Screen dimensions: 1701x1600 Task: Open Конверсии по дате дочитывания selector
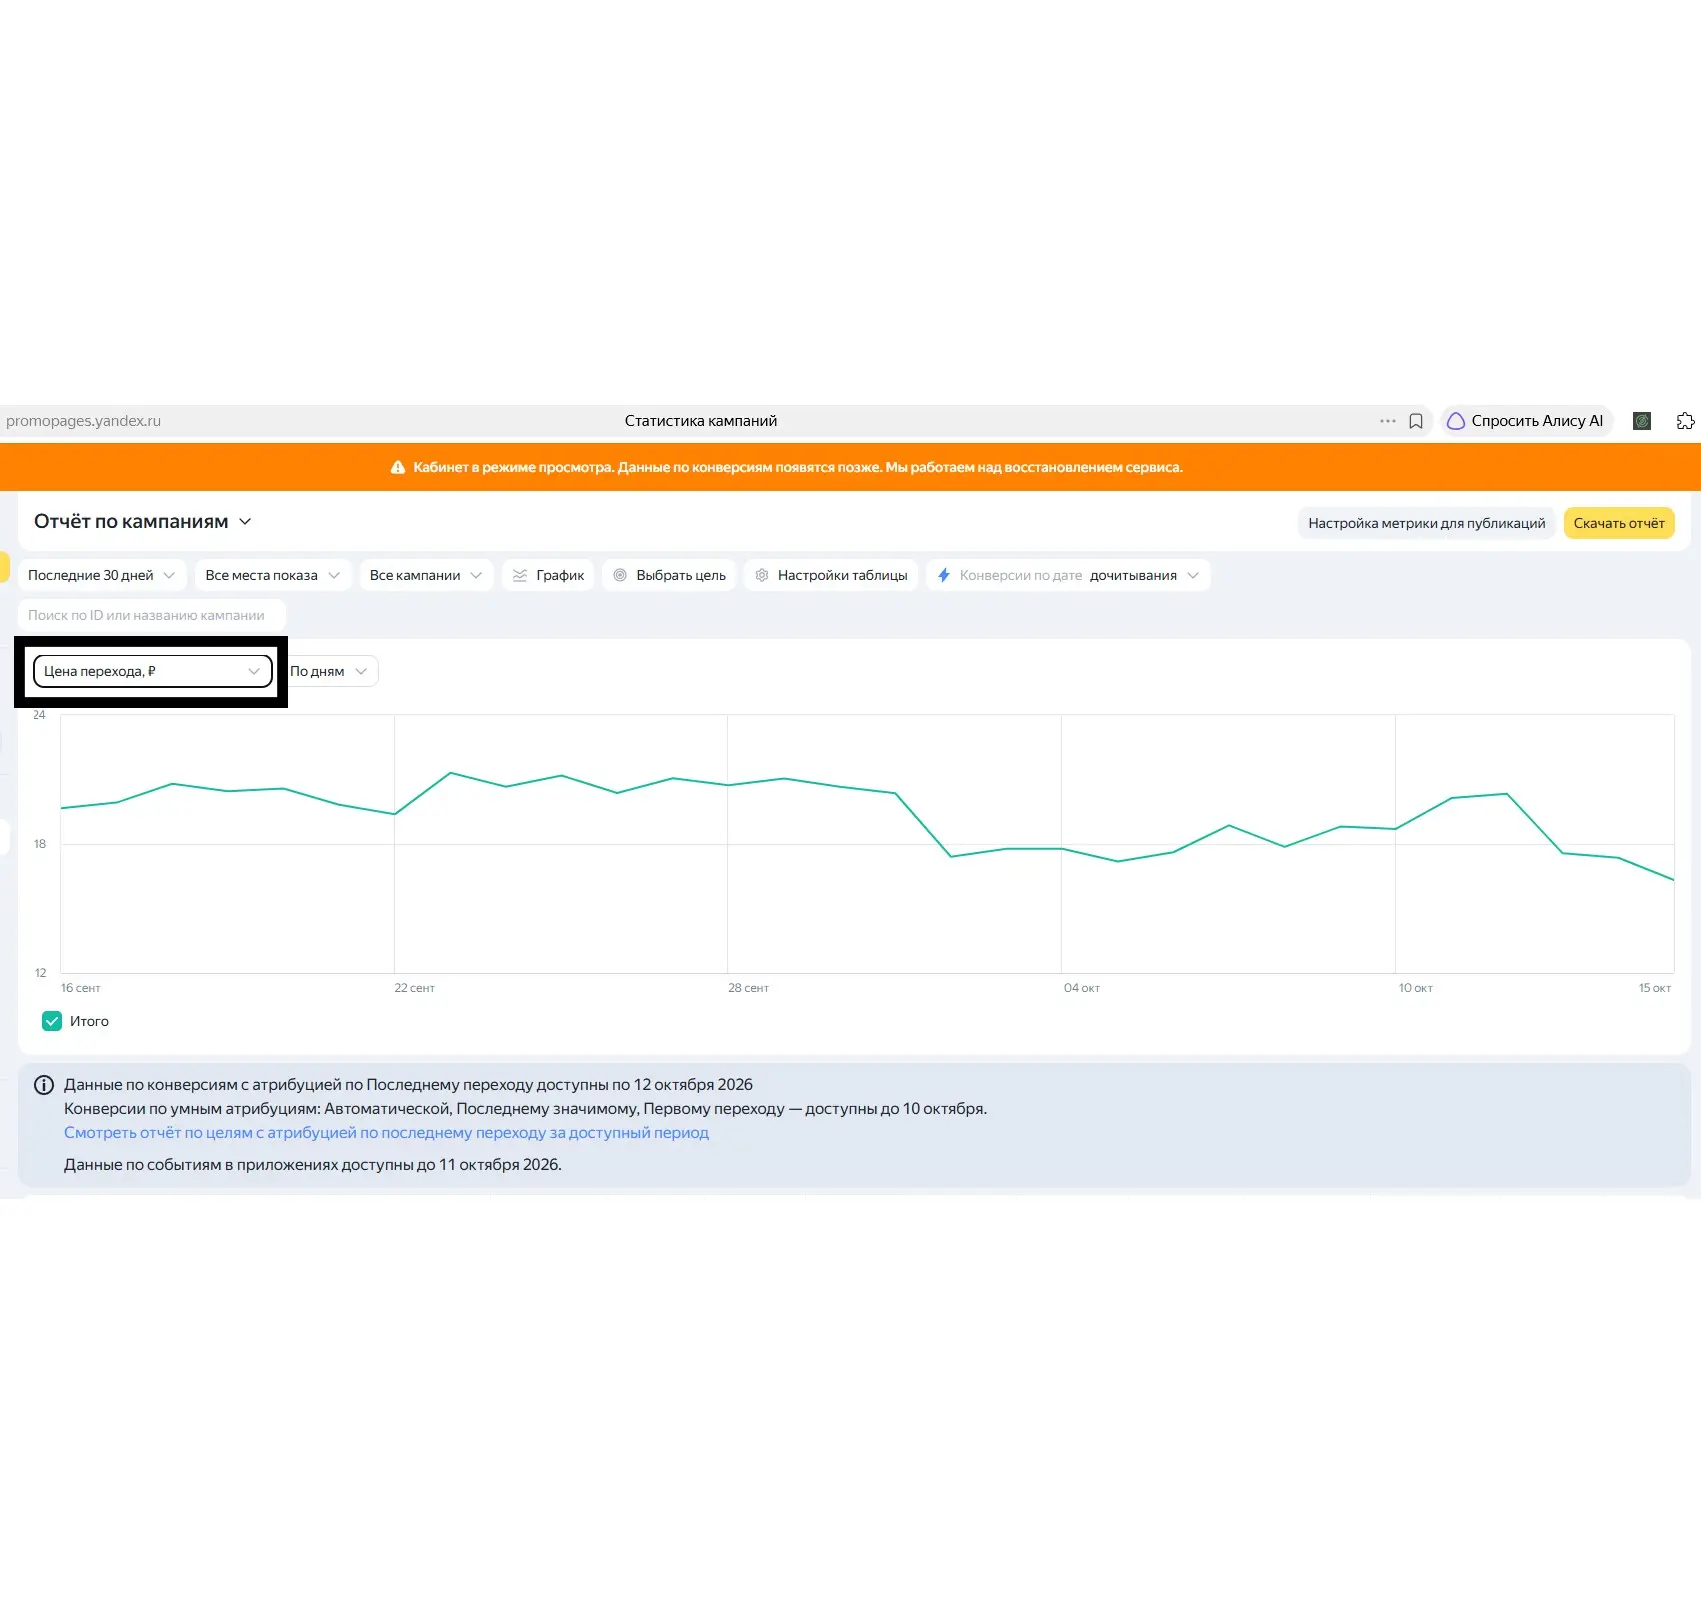click(1068, 575)
